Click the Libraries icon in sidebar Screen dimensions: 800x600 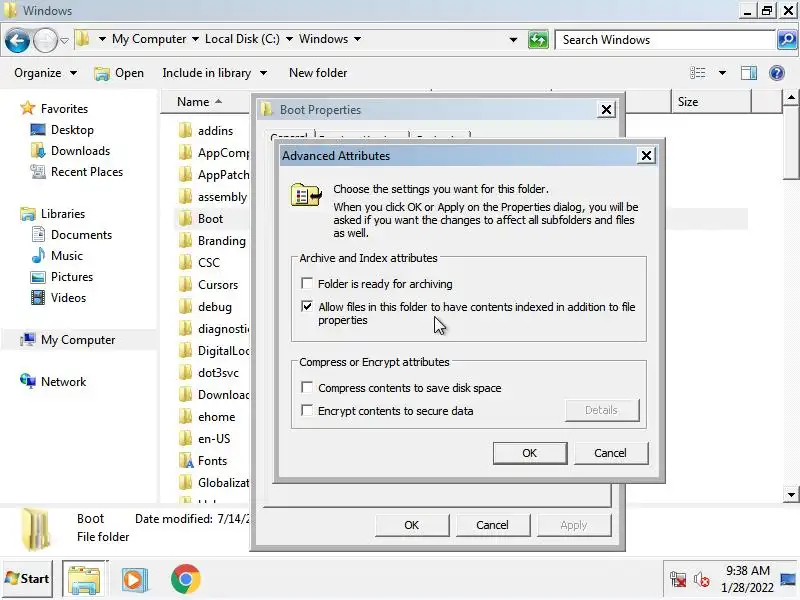pos(28,214)
